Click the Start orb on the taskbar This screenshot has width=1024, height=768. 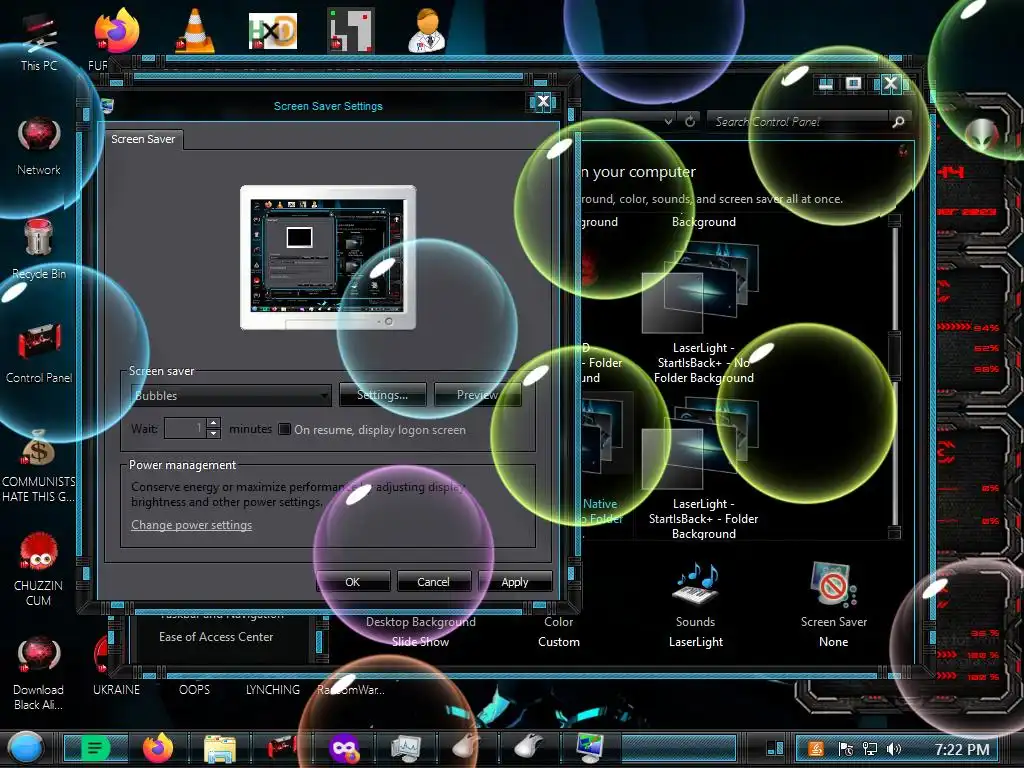click(26, 748)
